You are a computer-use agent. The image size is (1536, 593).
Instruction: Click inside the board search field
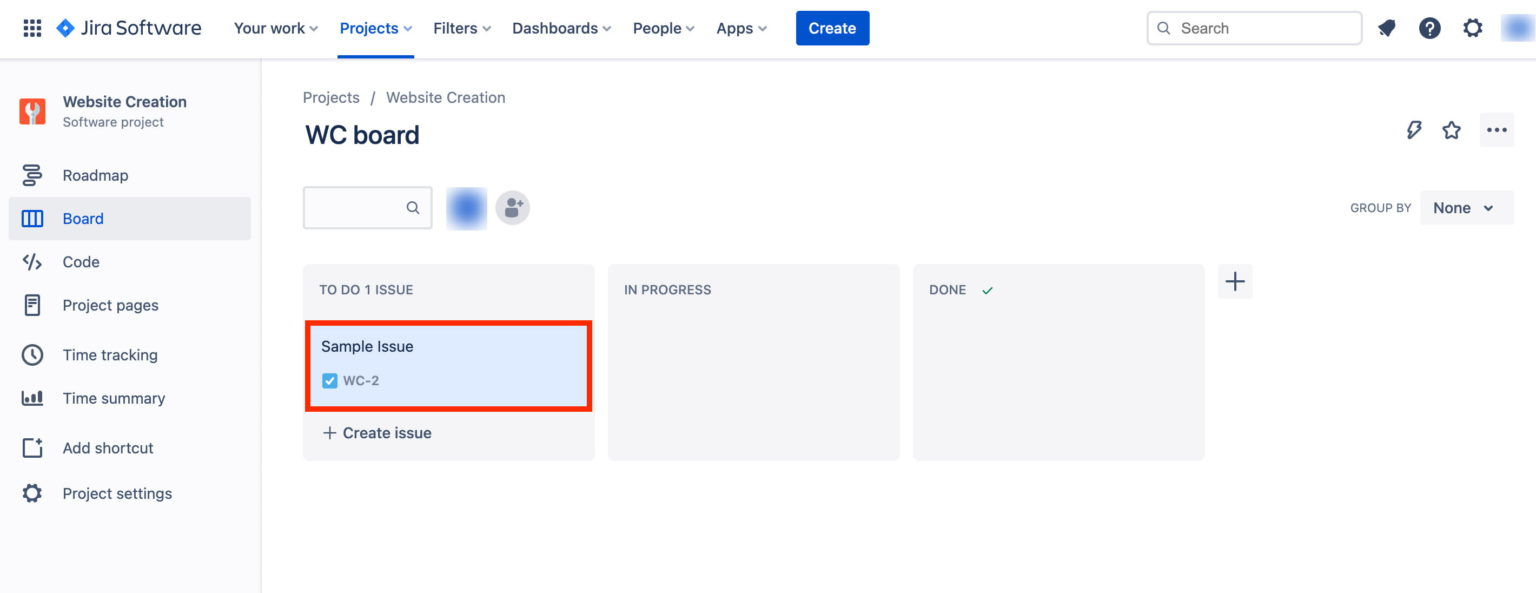coord(367,207)
